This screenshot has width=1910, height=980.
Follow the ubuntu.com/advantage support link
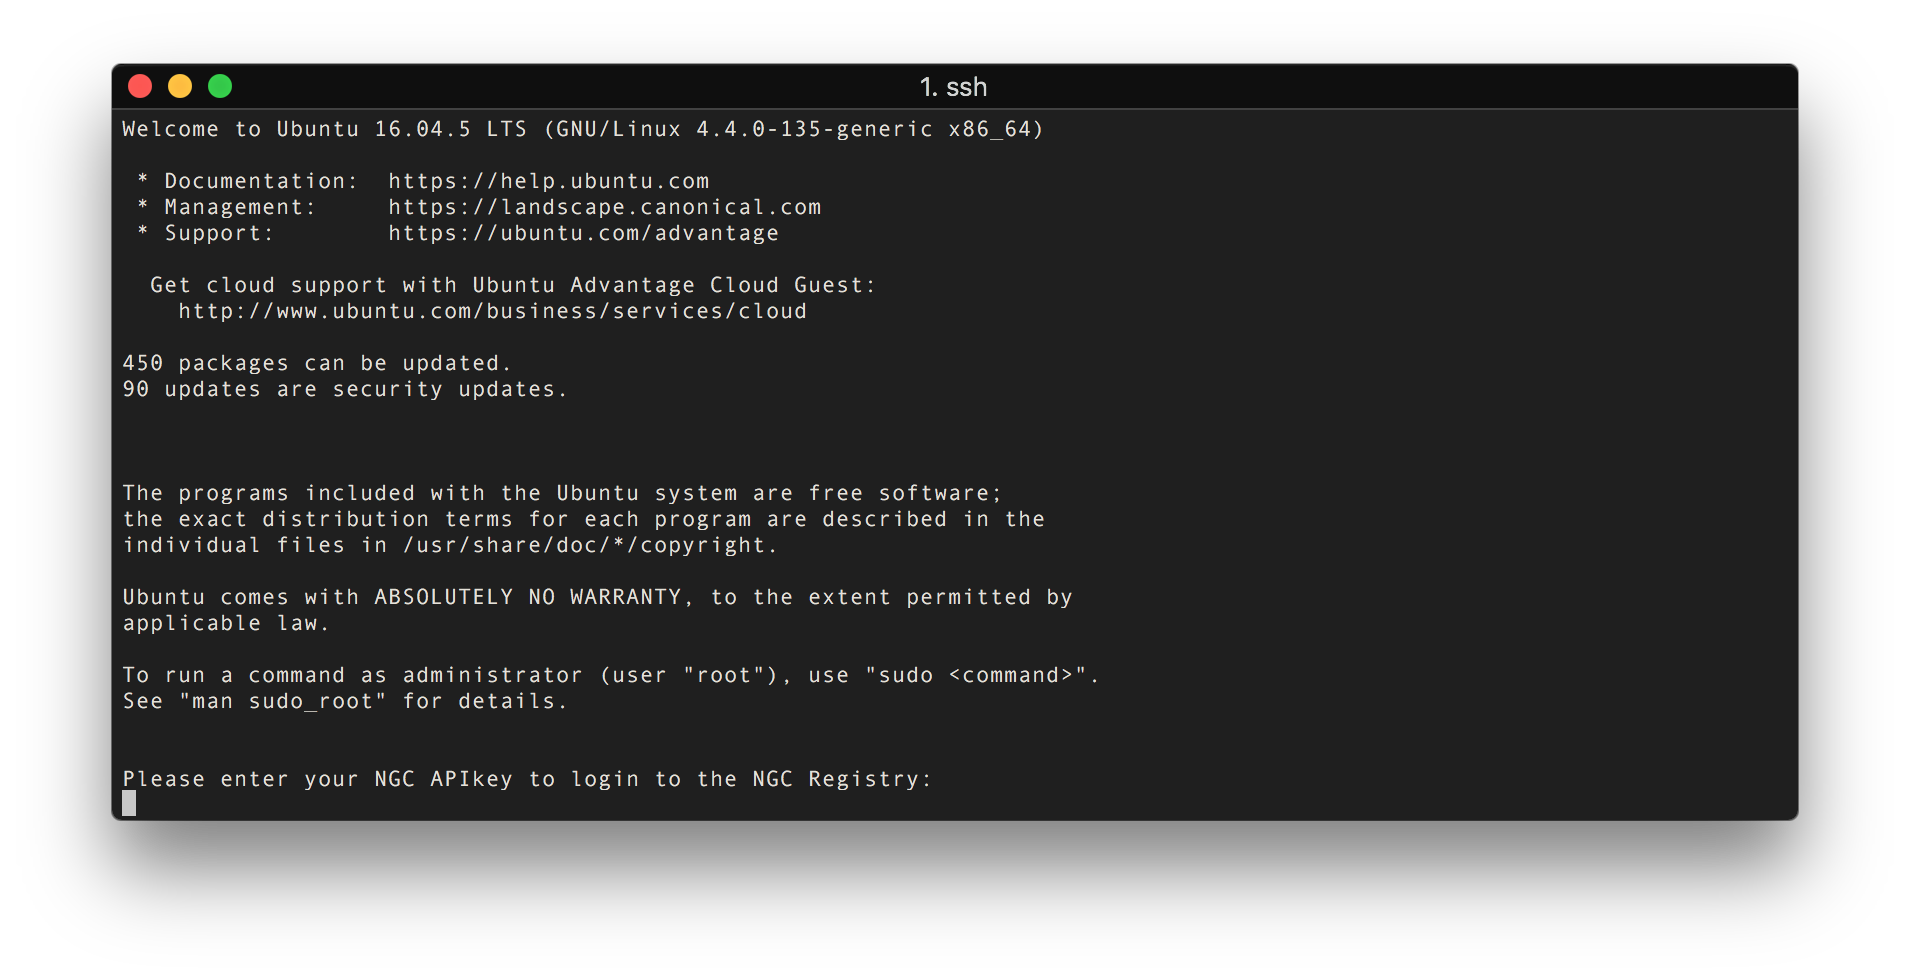point(583,233)
